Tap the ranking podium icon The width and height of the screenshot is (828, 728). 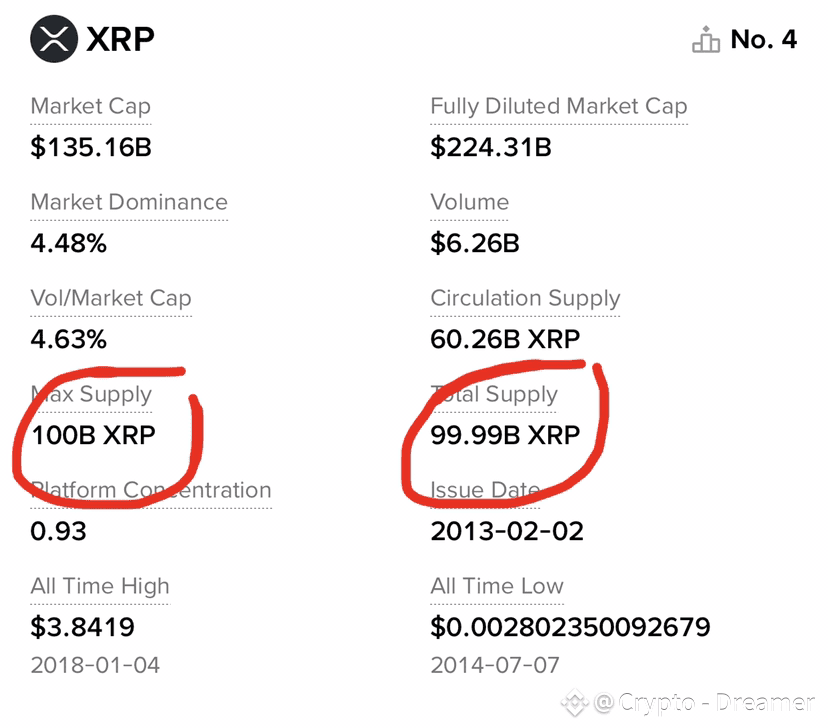(706, 40)
